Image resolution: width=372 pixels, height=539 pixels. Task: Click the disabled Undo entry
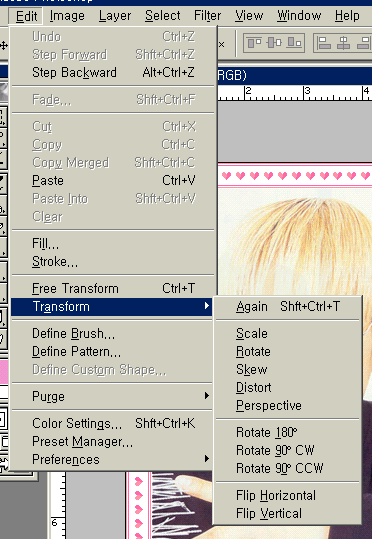coord(113,36)
